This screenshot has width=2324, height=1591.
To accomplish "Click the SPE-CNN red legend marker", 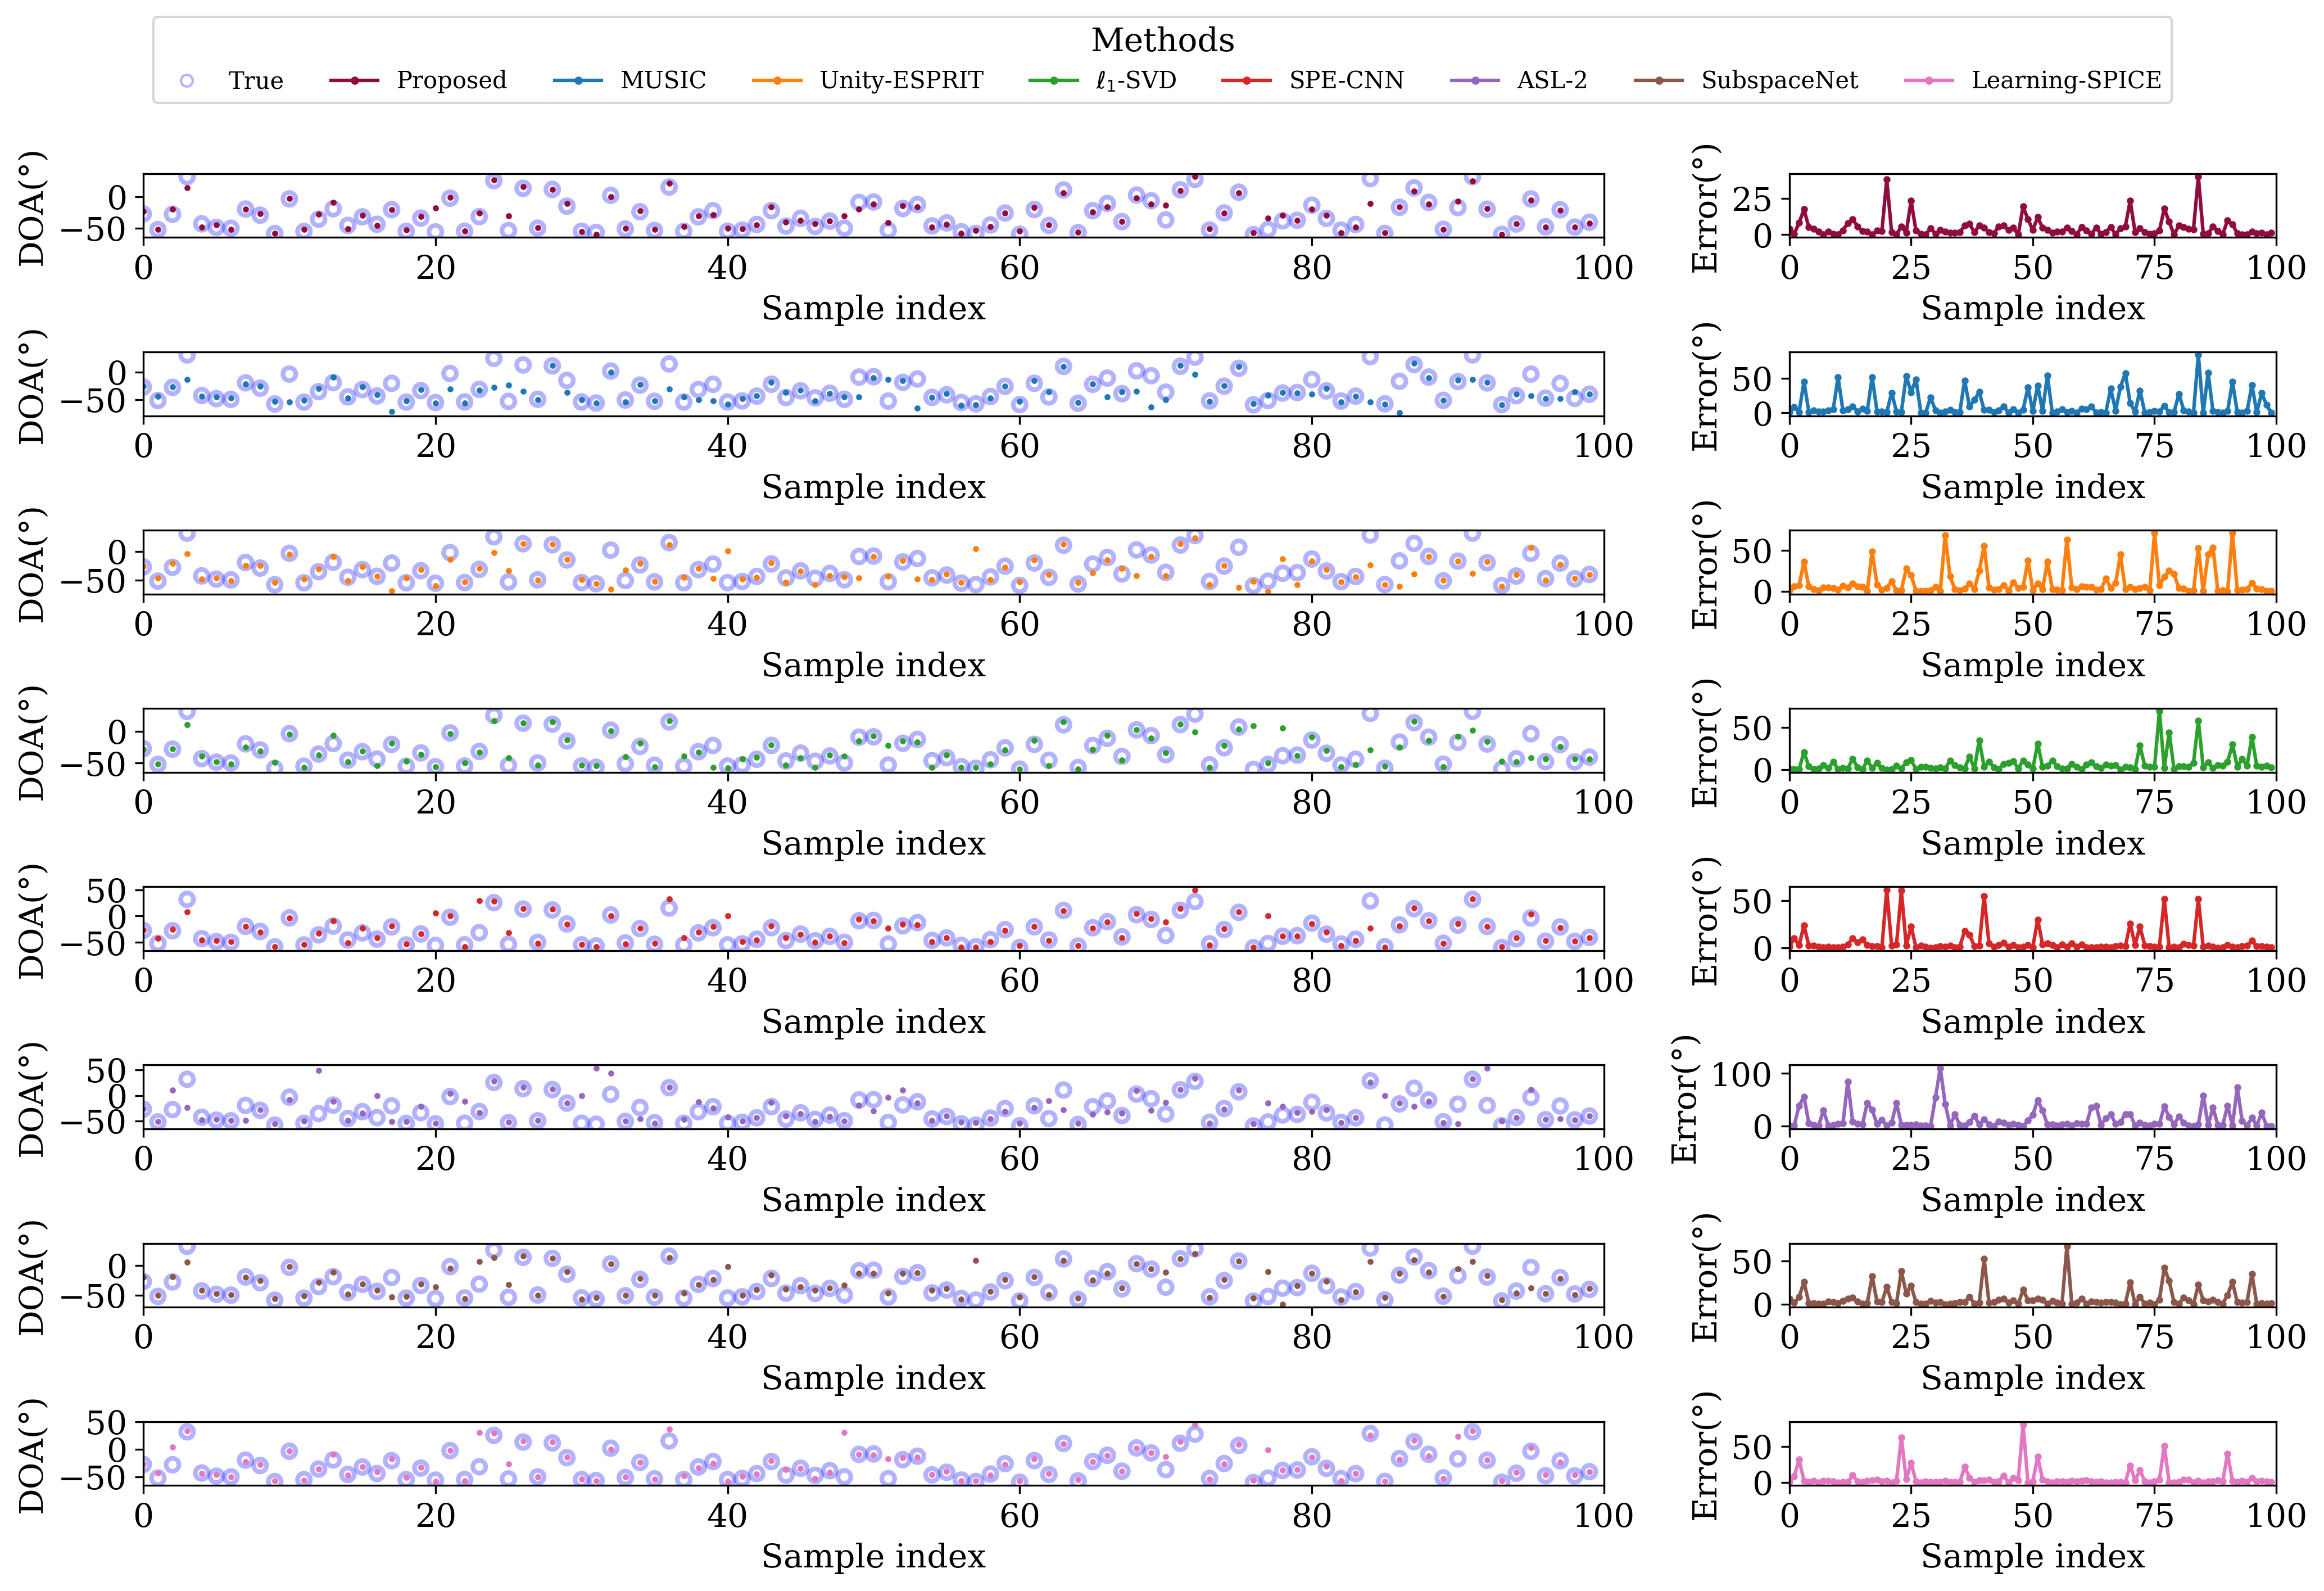I will point(1246,81).
